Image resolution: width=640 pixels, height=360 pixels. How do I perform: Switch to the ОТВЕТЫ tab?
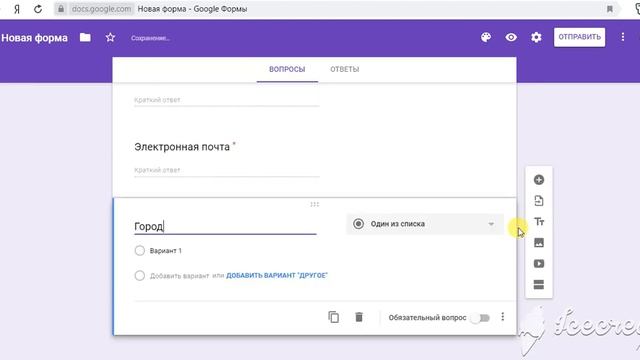[344, 69]
